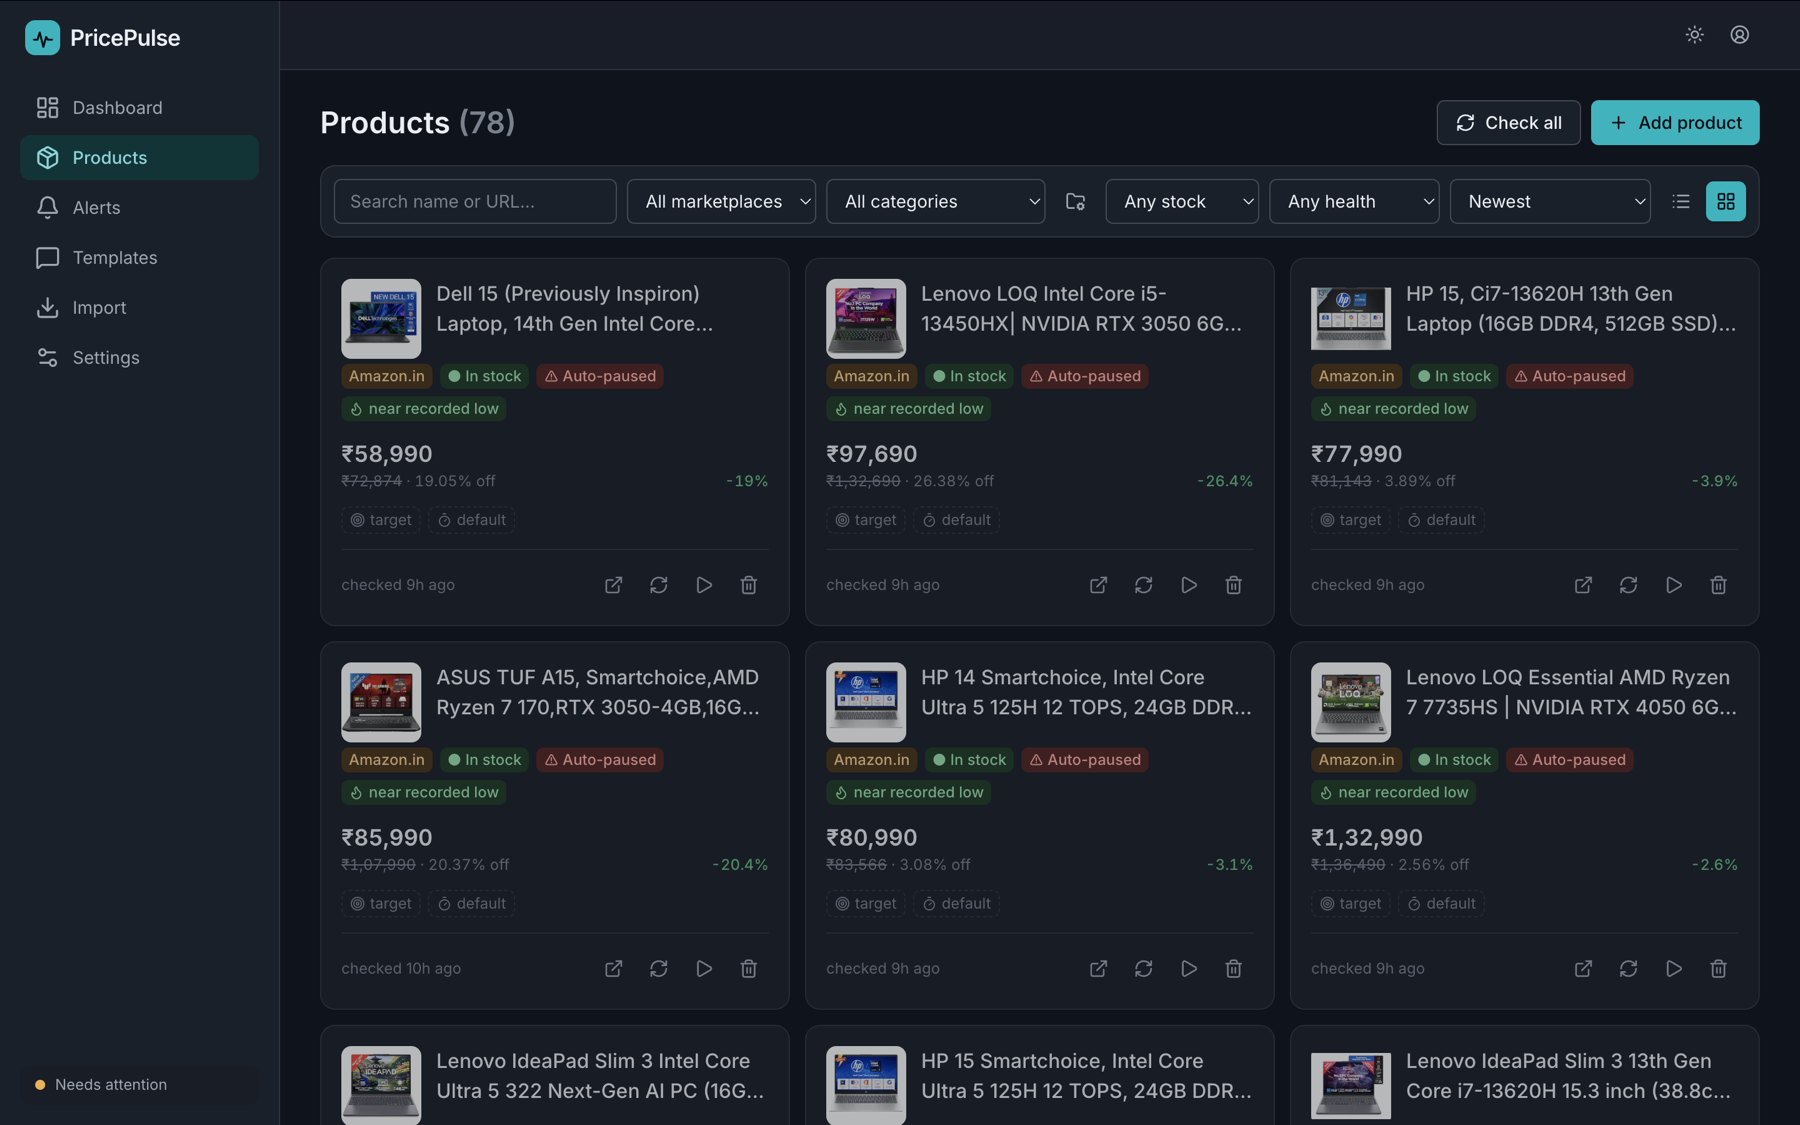
Task: Resume tracking for Dell 15 laptop
Action: coord(704,585)
